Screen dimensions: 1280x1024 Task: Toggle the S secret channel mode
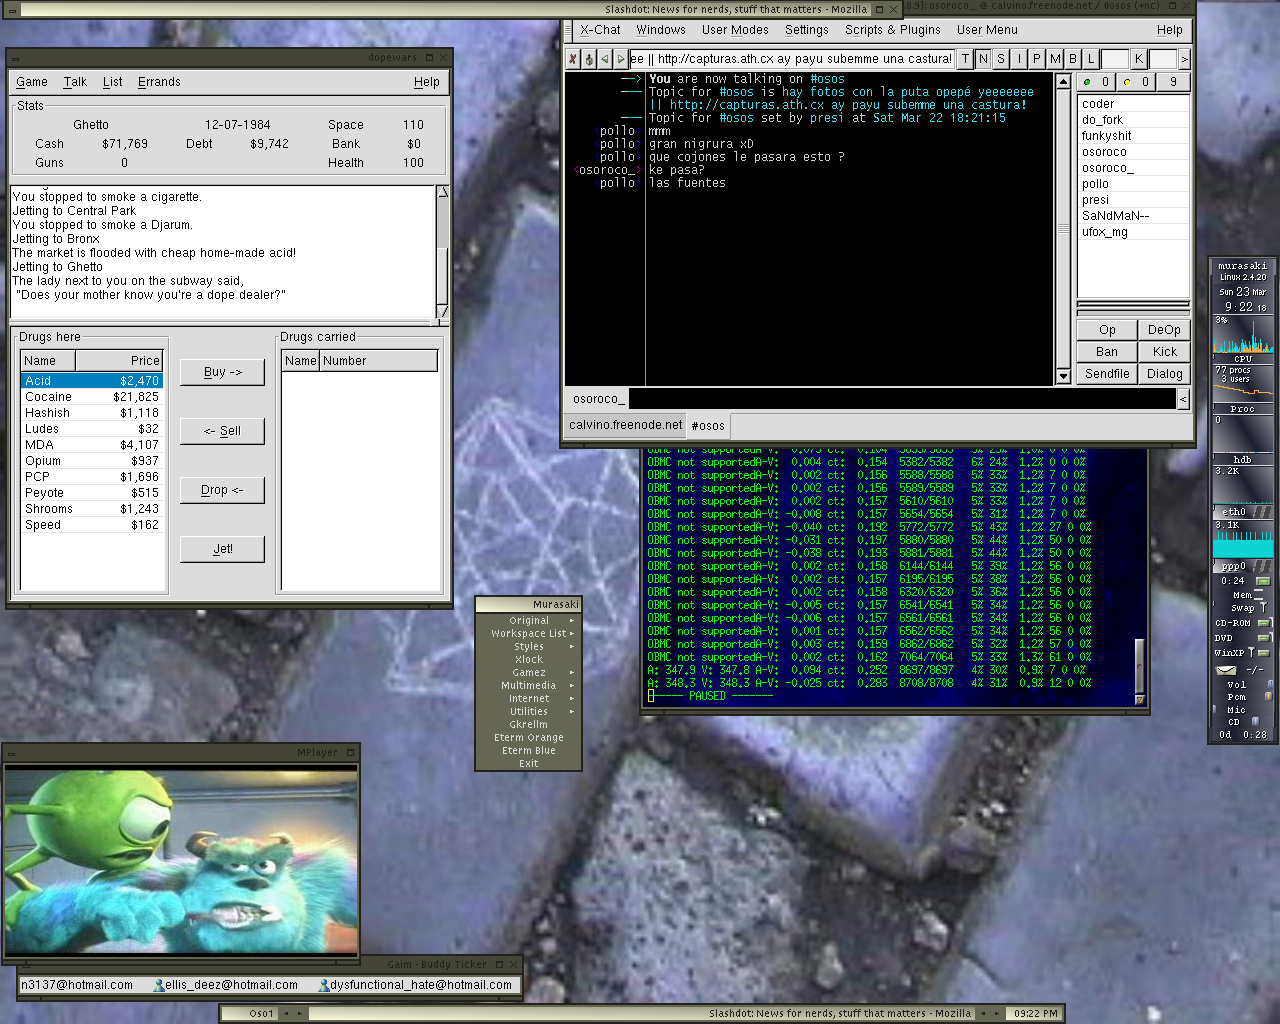(1001, 59)
